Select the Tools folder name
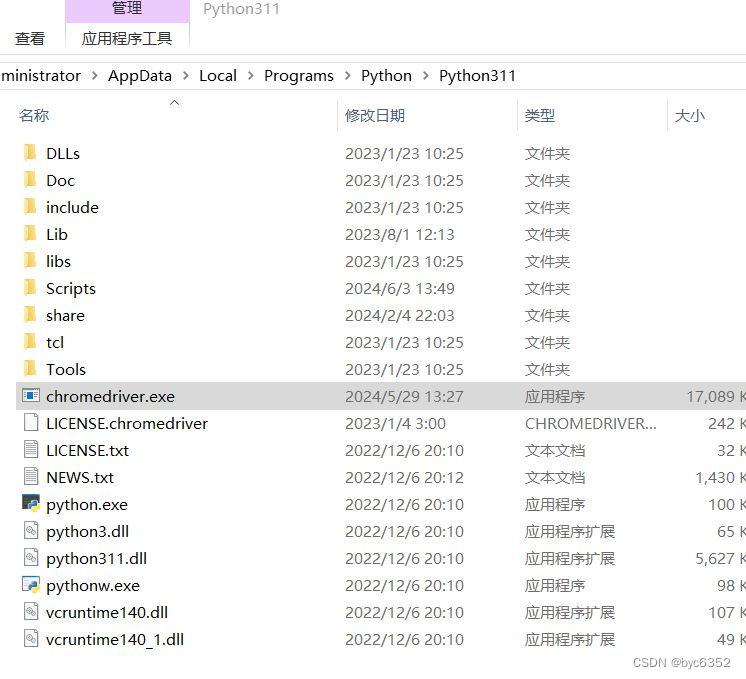Viewport: 746px width, 679px height. [x=66, y=370]
